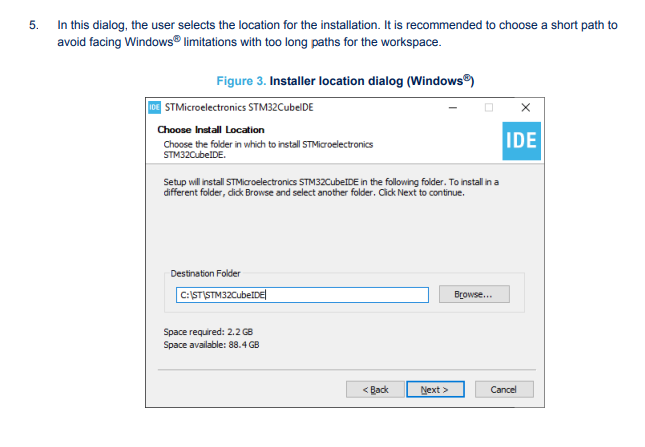
Task: Click the Choose Install Location heading
Action: click(211, 130)
